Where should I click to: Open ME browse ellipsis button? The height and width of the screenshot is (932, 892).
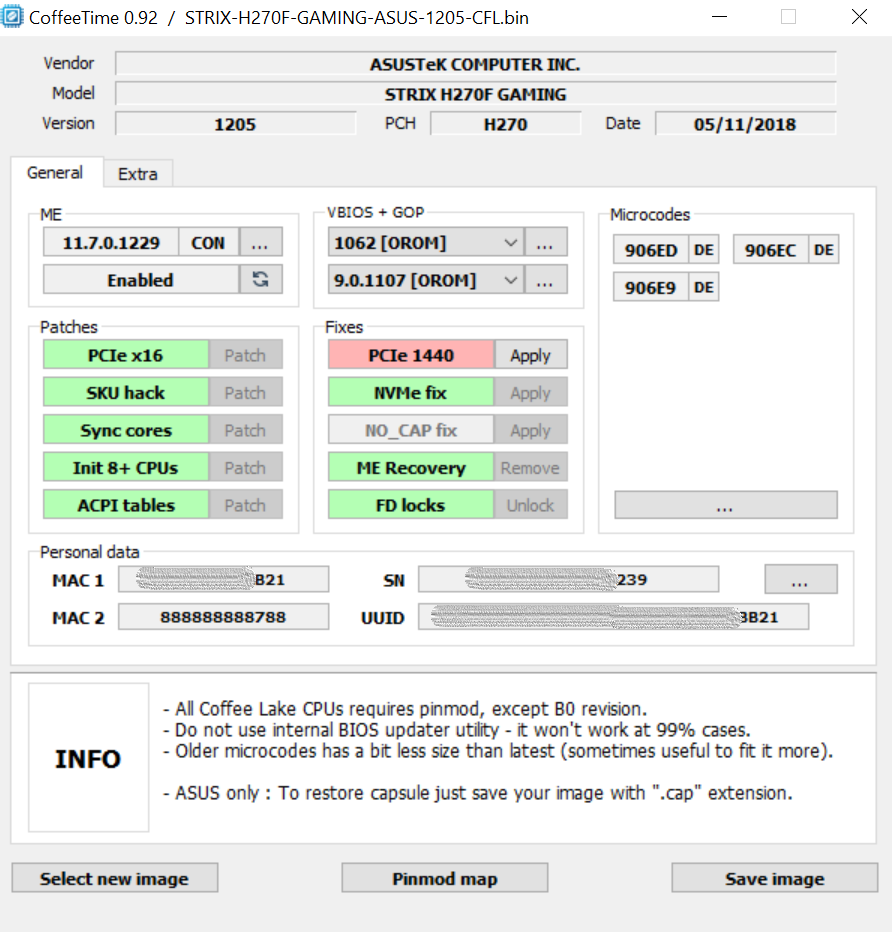[x=260, y=243]
